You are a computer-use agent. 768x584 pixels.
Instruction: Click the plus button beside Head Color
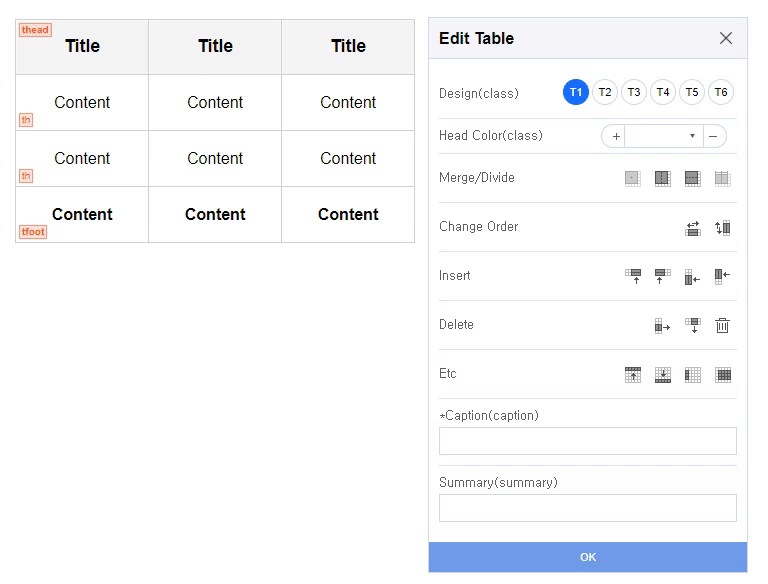pos(615,136)
